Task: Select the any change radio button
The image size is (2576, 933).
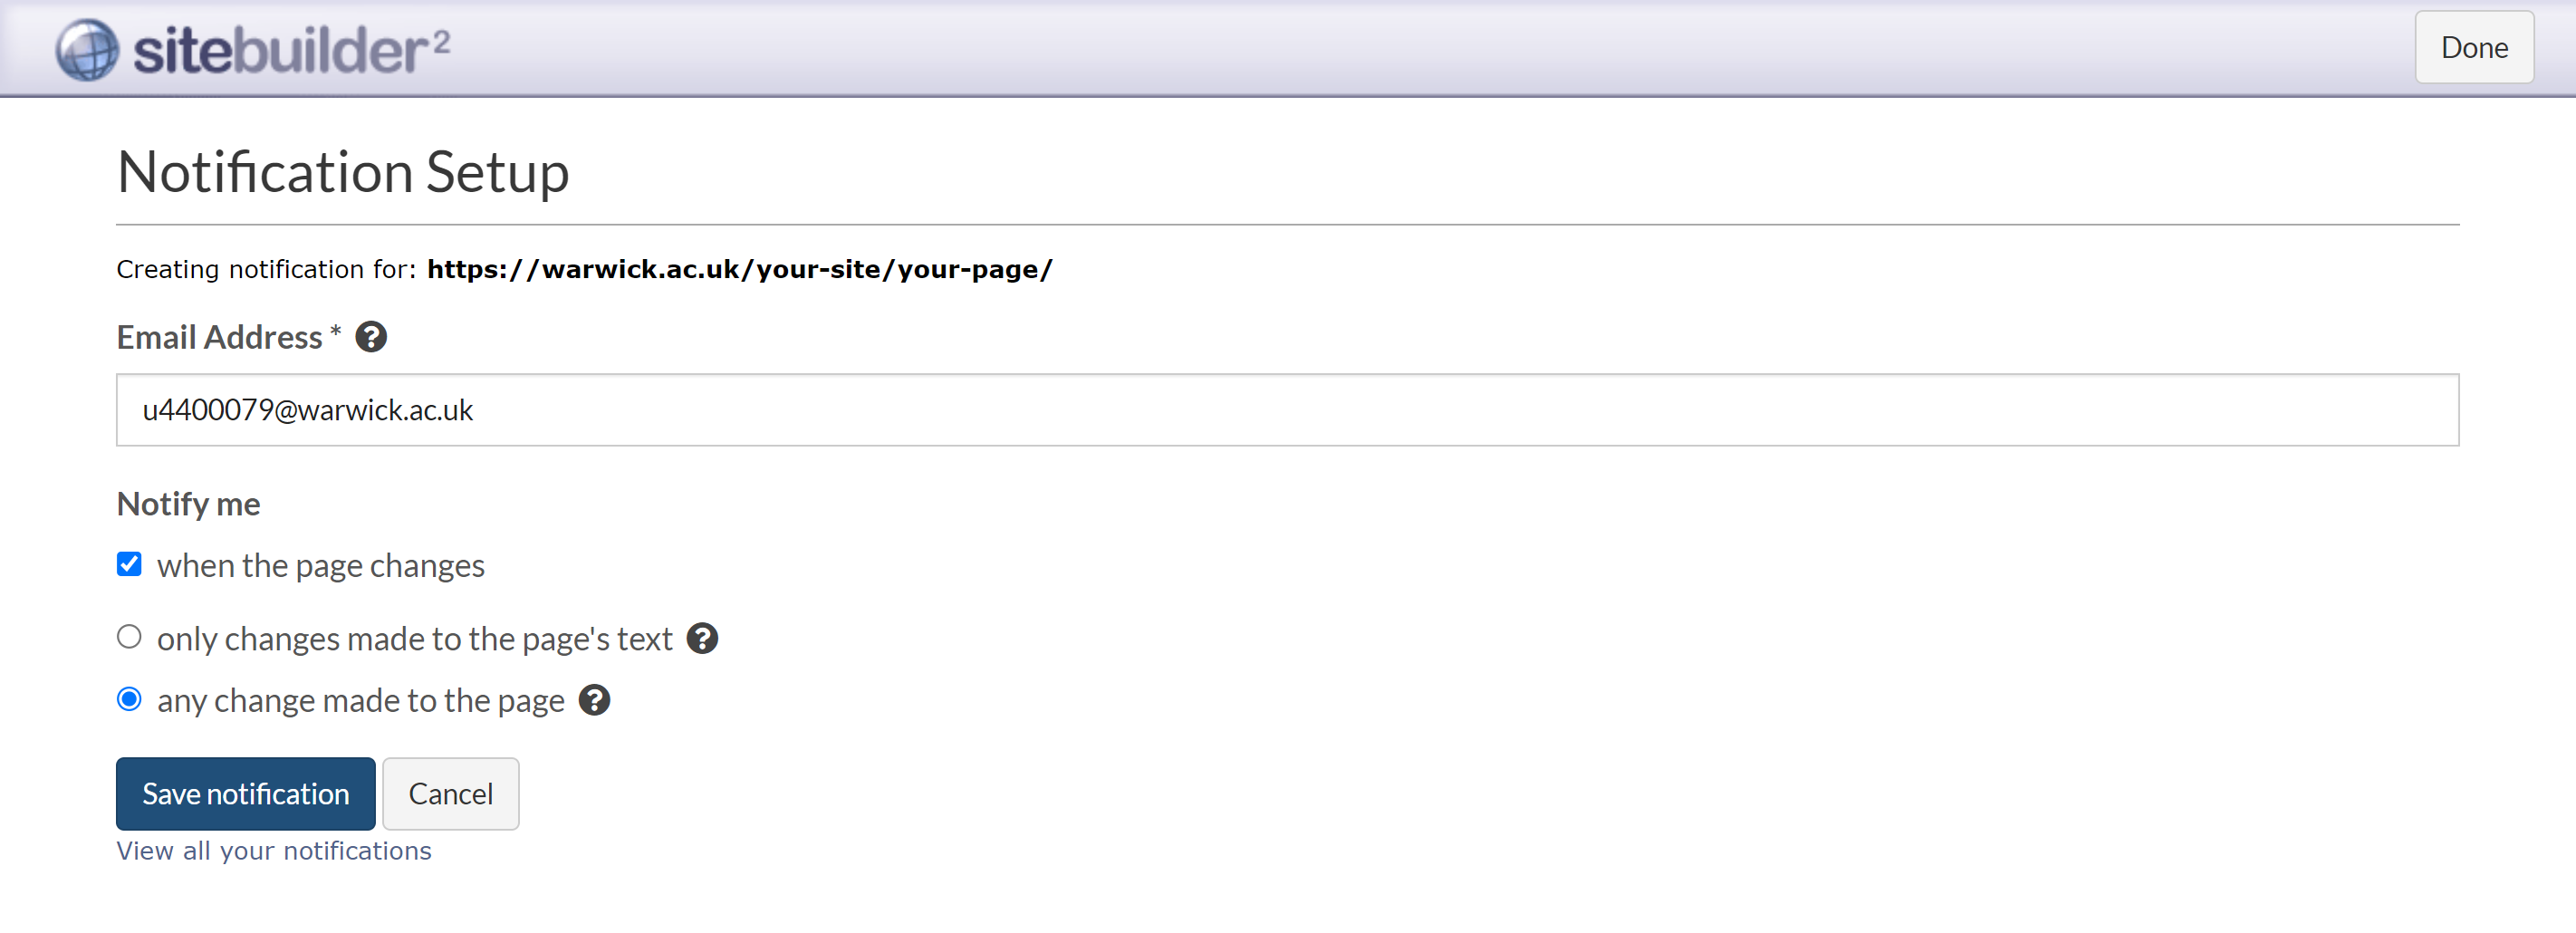Action: click(x=129, y=699)
